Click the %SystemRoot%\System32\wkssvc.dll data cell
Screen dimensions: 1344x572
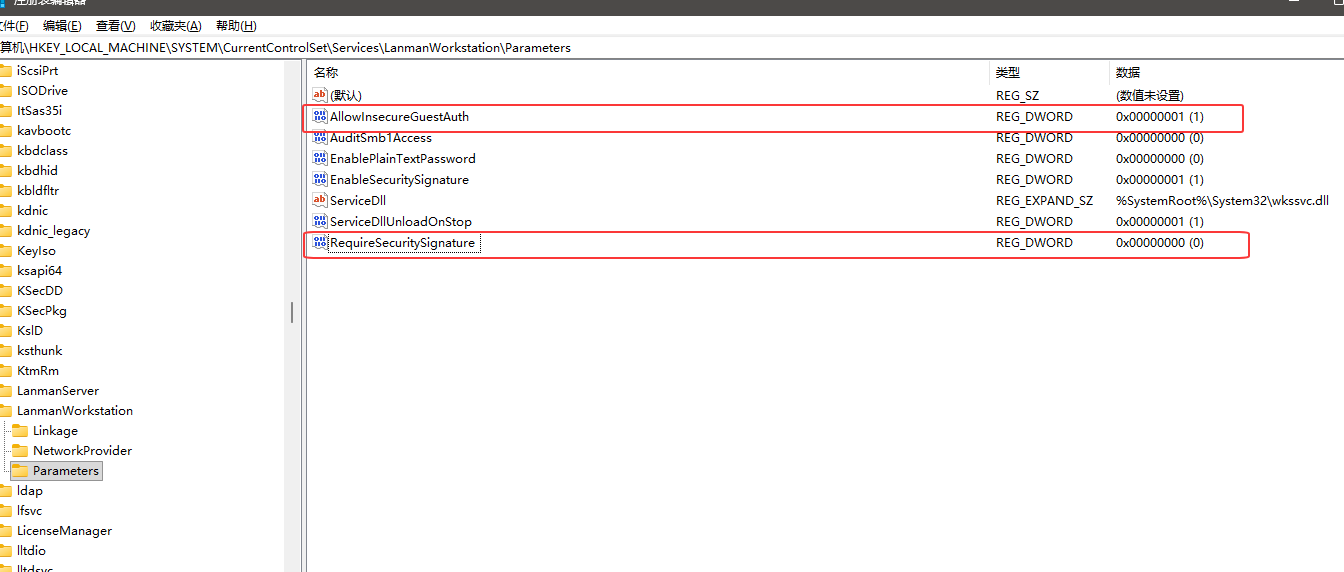pyautogui.click(x=1222, y=200)
